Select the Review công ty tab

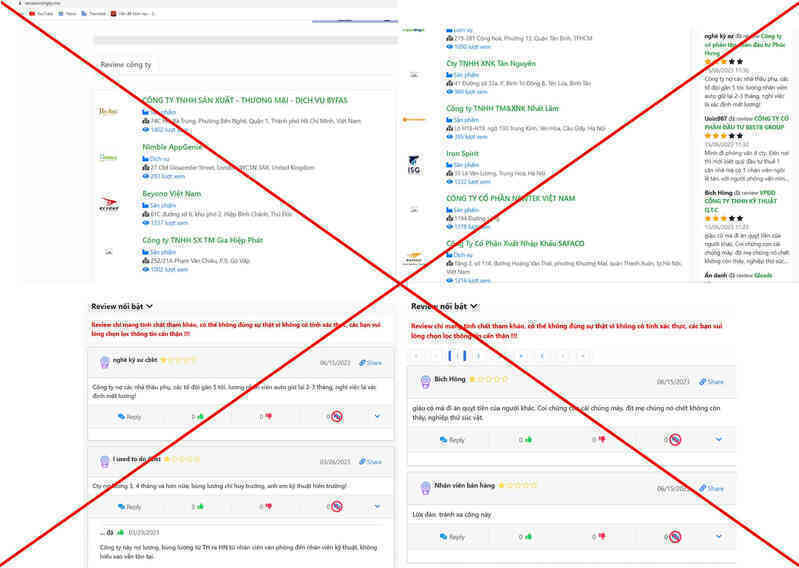point(126,65)
